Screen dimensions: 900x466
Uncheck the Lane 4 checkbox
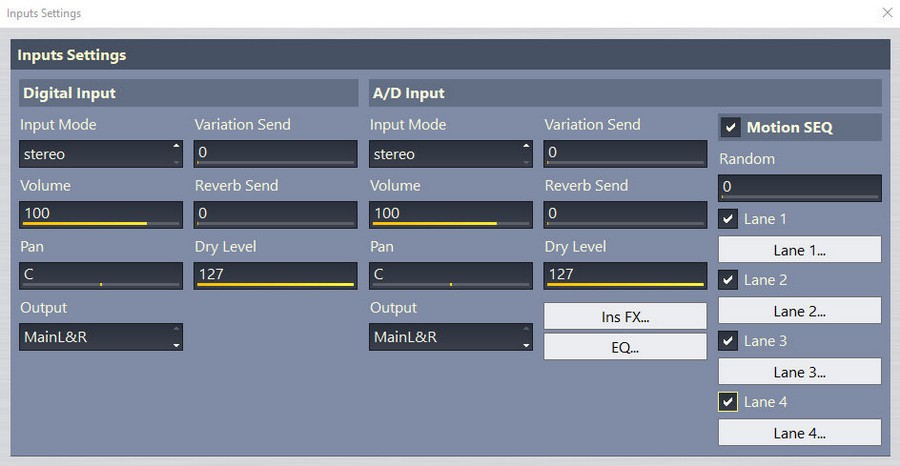click(728, 402)
